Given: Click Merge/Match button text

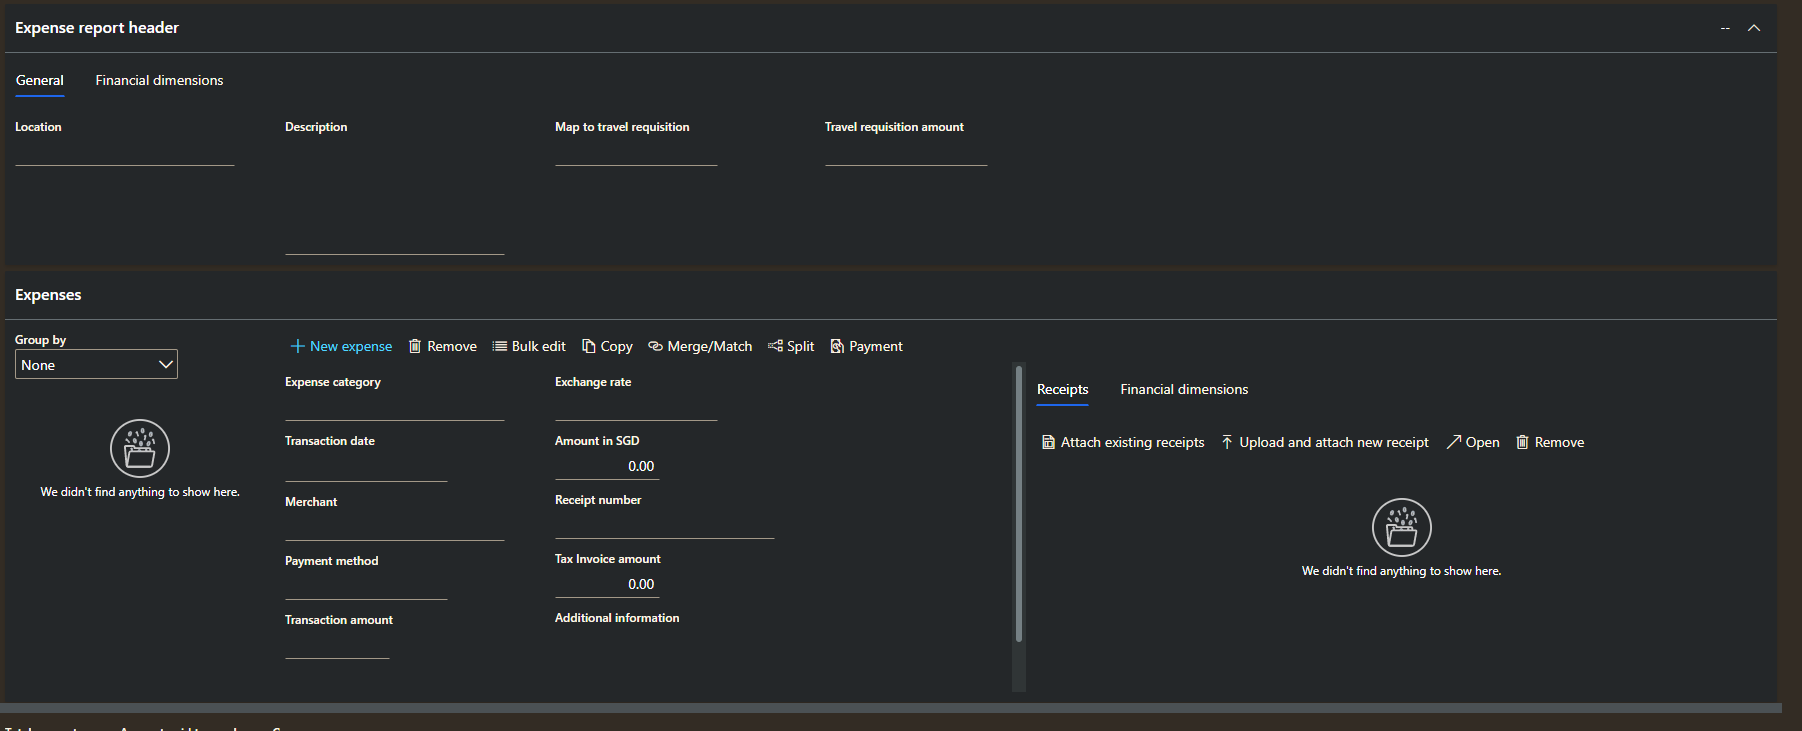Looking at the screenshot, I should (x=710, y=346).
